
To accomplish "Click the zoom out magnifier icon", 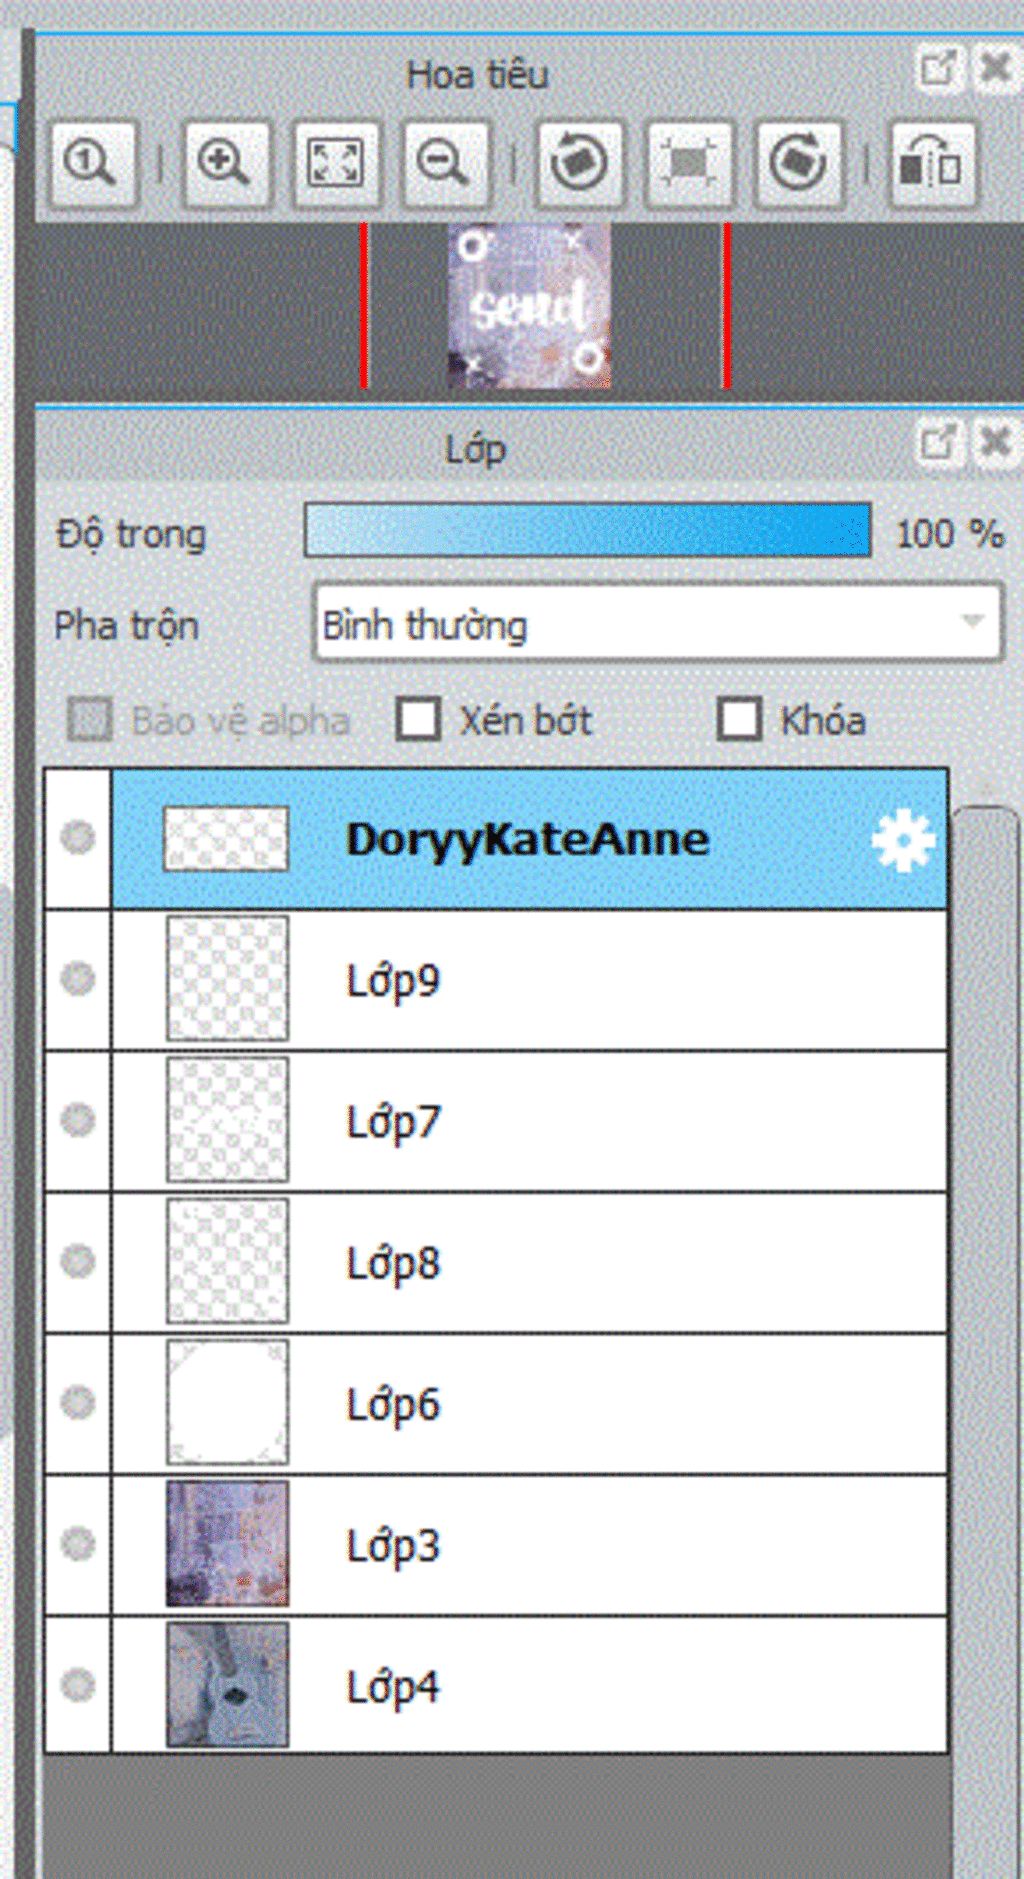I will point(445,163).
